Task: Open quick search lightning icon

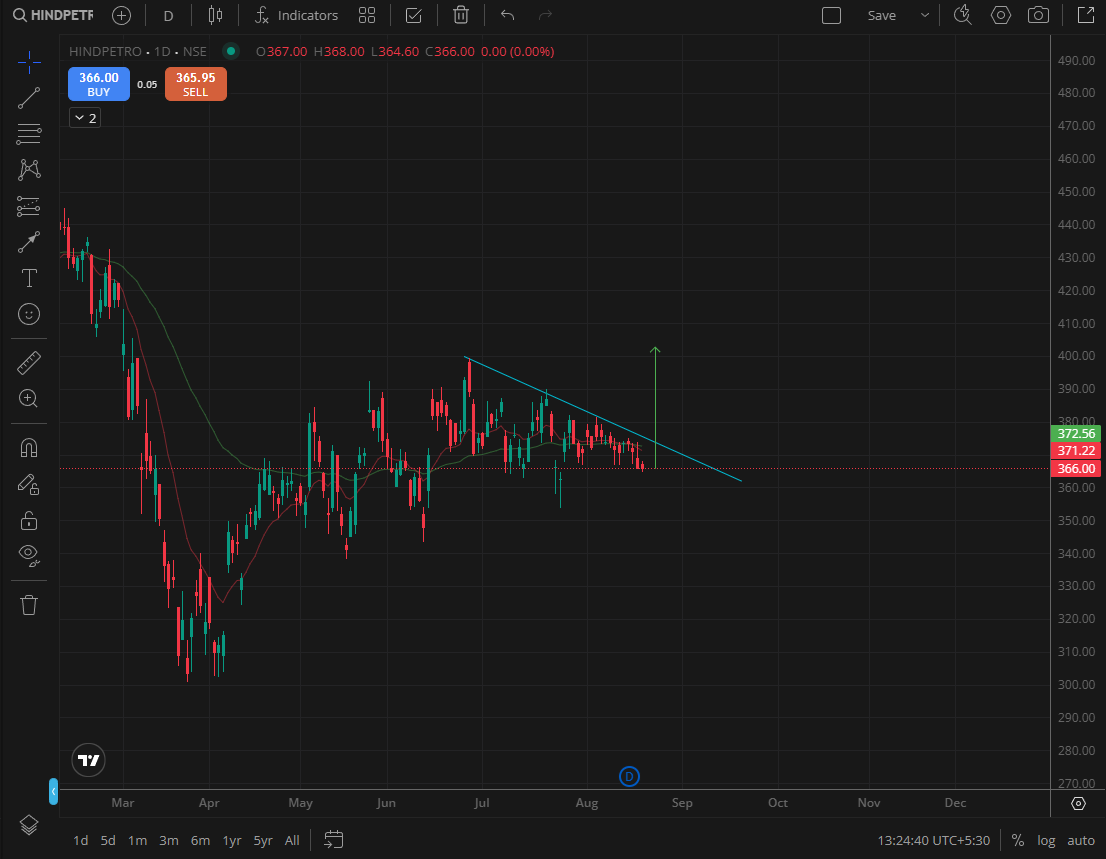Action: [x=963, y=15]
